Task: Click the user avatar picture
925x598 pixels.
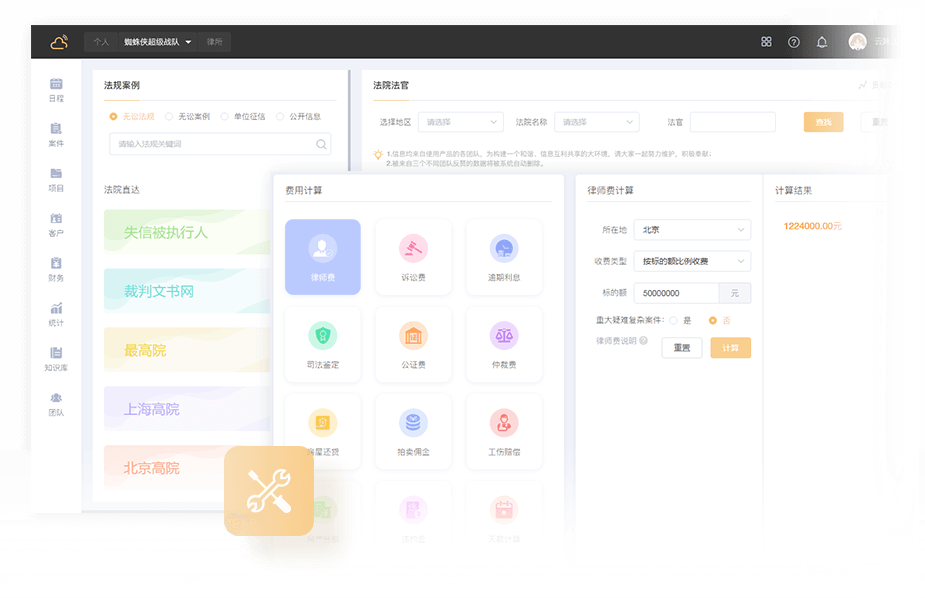Action: point(857,42)
